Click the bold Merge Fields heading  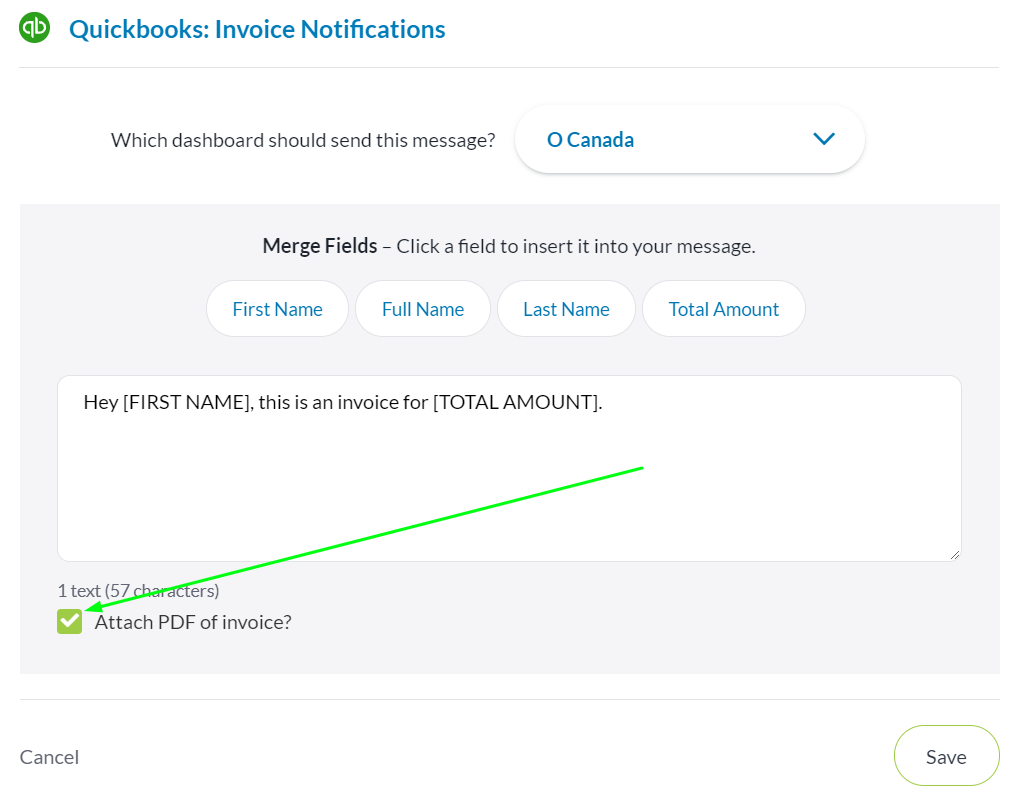[x=320, y=246]
